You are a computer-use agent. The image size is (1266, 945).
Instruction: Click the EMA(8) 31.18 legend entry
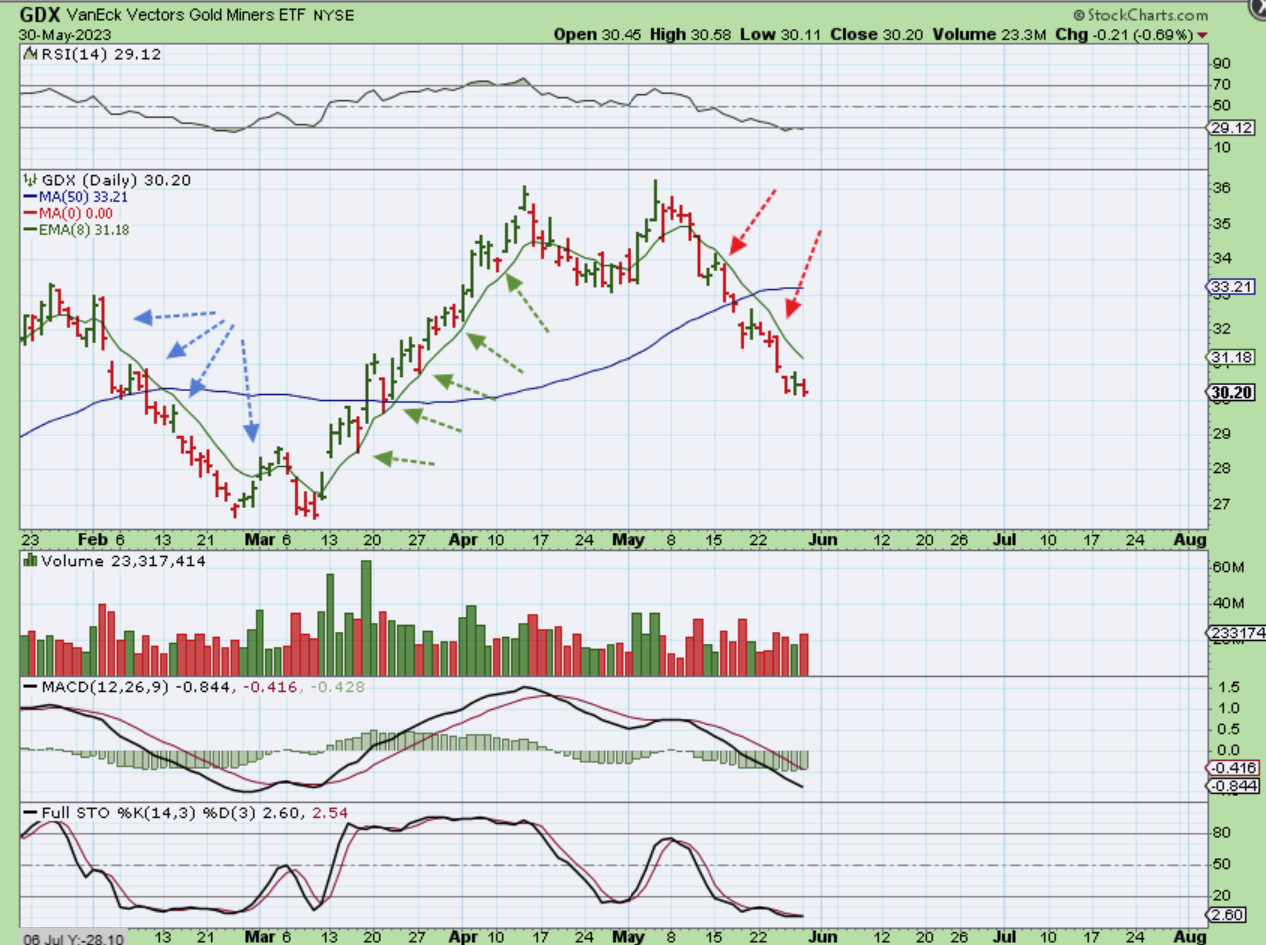coord(84,229)
